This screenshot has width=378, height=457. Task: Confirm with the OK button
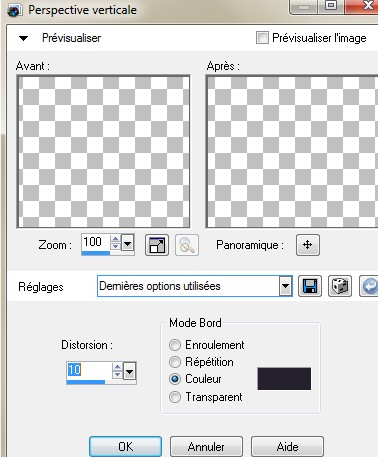pyautogui.click(x=125, y=447)
